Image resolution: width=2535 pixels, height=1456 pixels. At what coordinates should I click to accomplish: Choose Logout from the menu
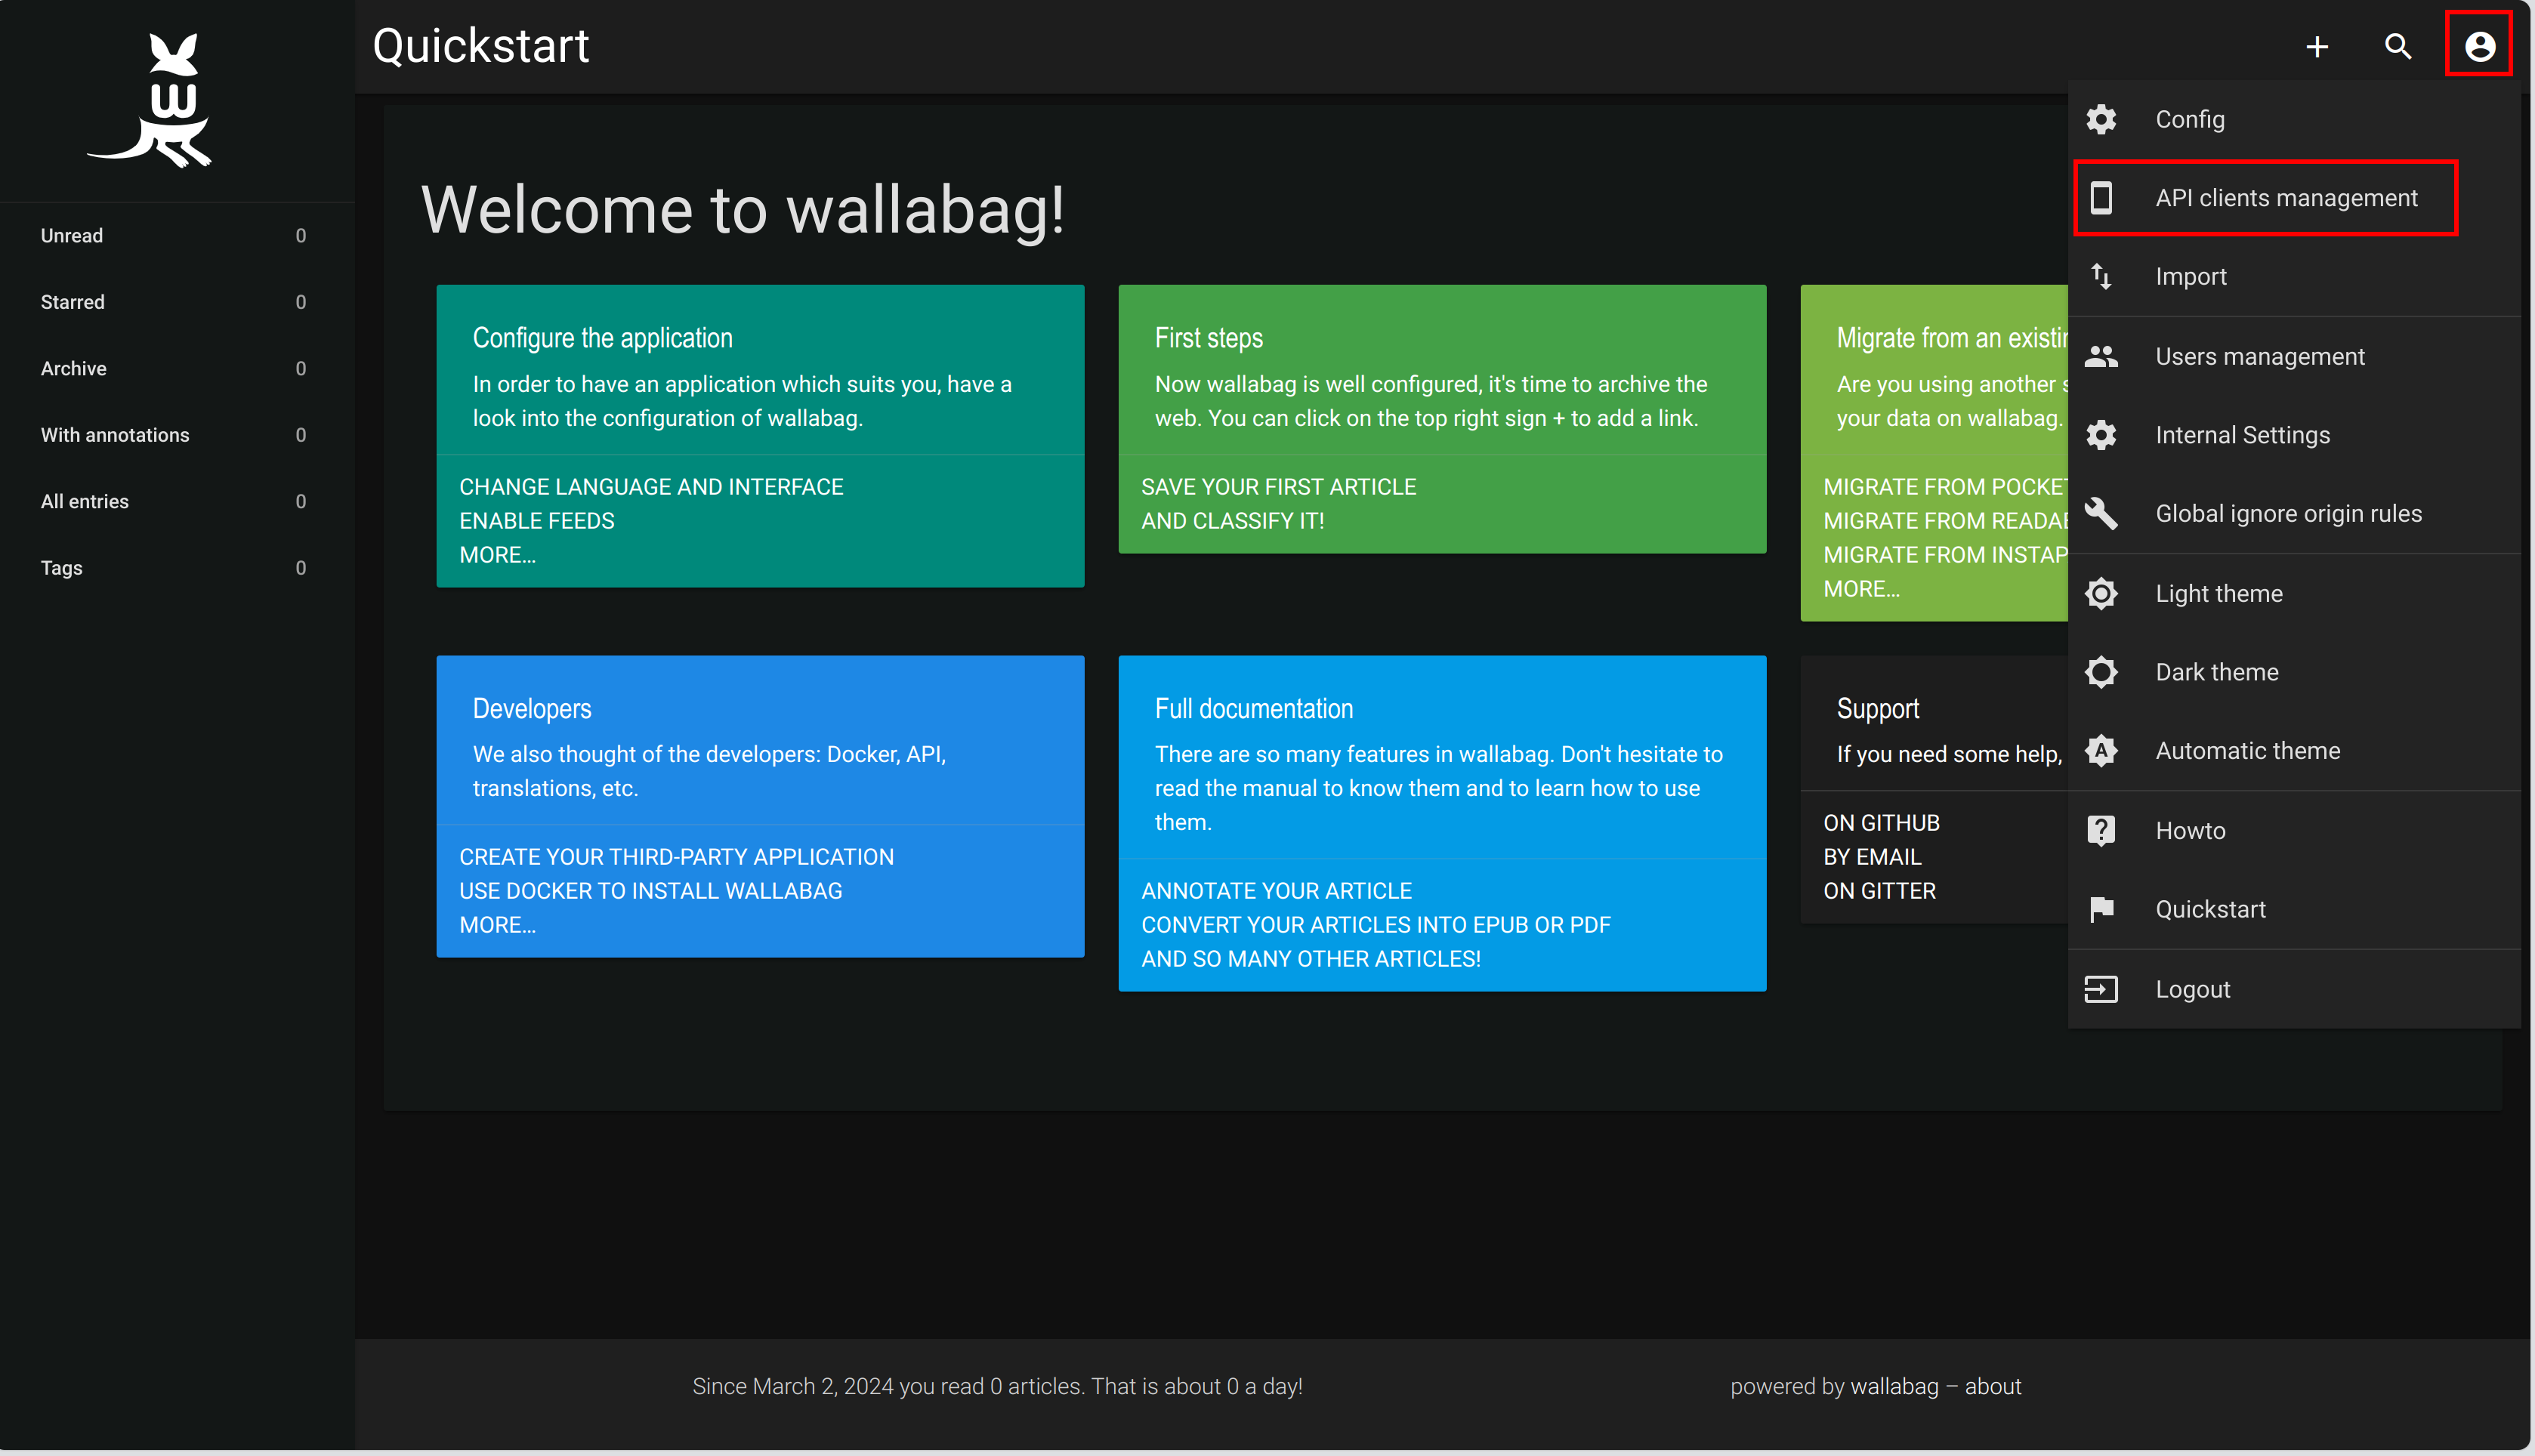tap(2294, 989)
